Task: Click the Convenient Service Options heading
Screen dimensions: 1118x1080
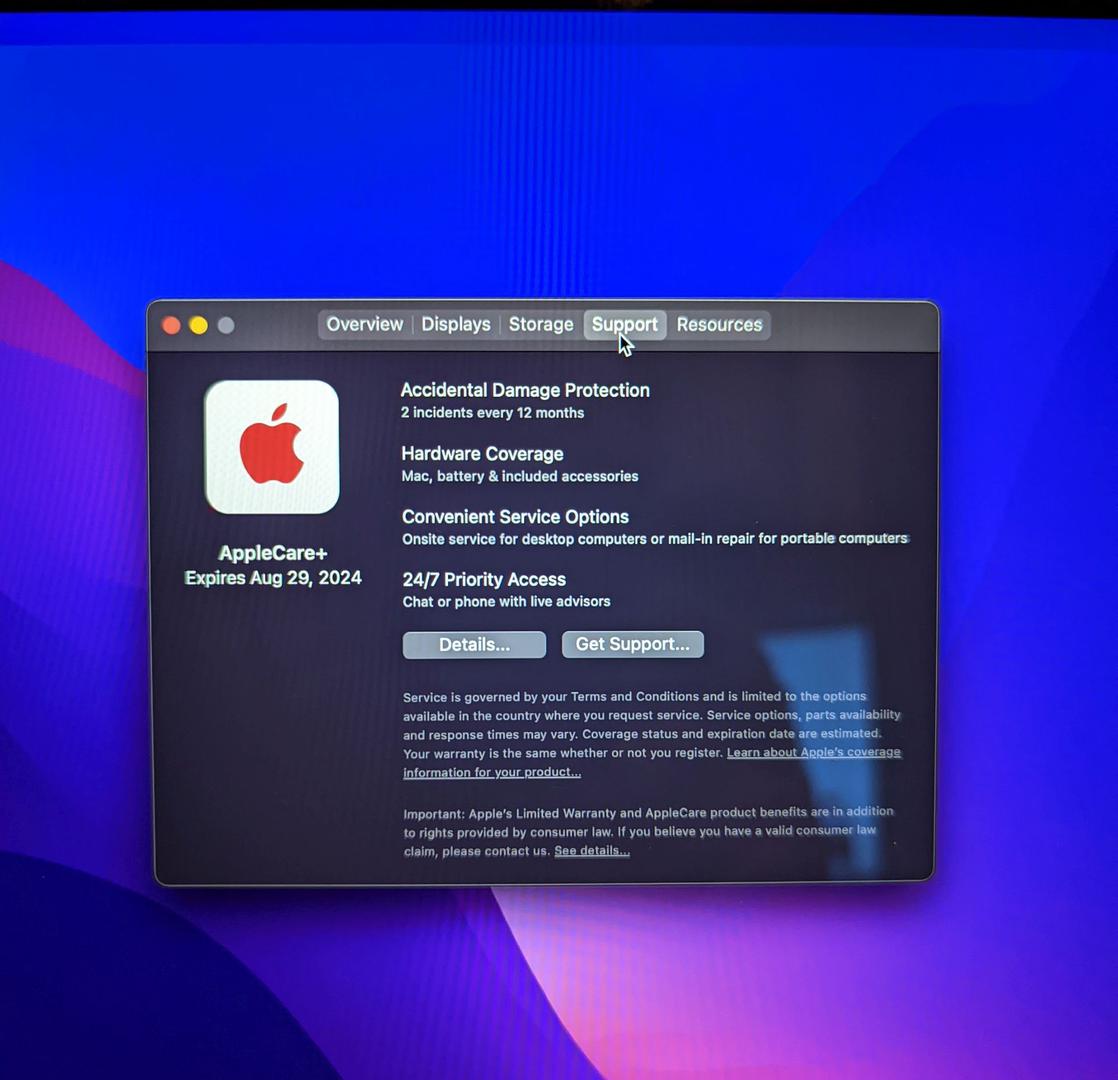Action: click(x=515, y=516)
